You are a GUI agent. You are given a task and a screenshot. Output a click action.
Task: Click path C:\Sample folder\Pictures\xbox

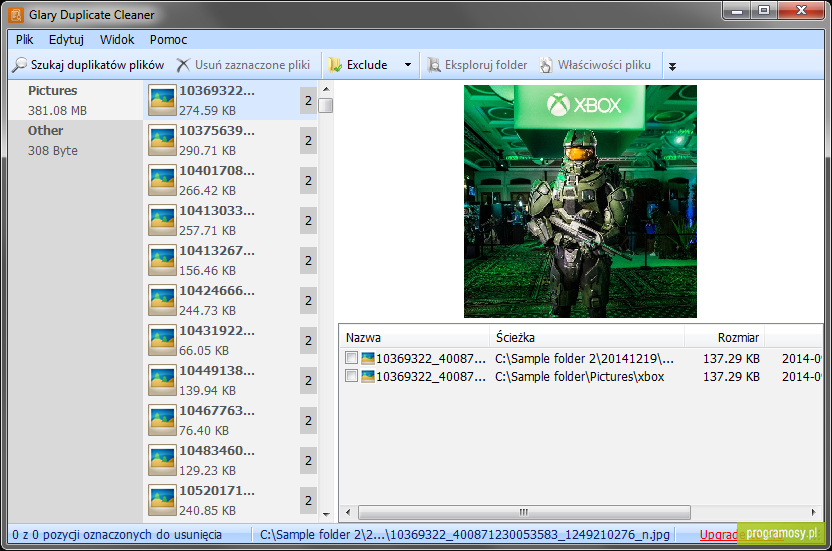(x=579, y=376)
